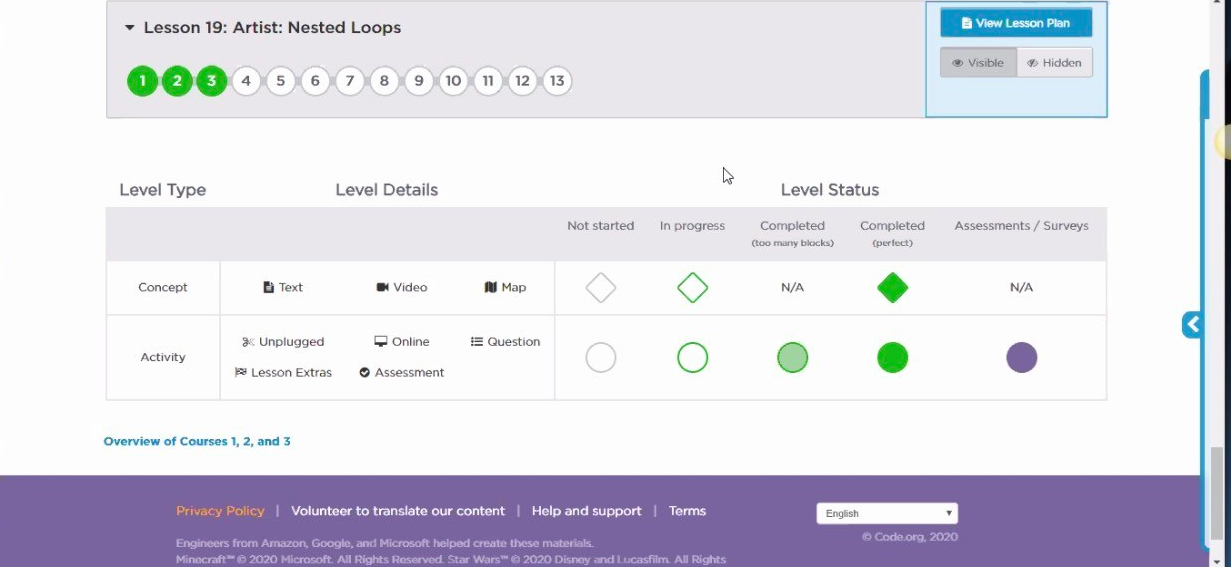Open the English language dropdown

(887, 513)
